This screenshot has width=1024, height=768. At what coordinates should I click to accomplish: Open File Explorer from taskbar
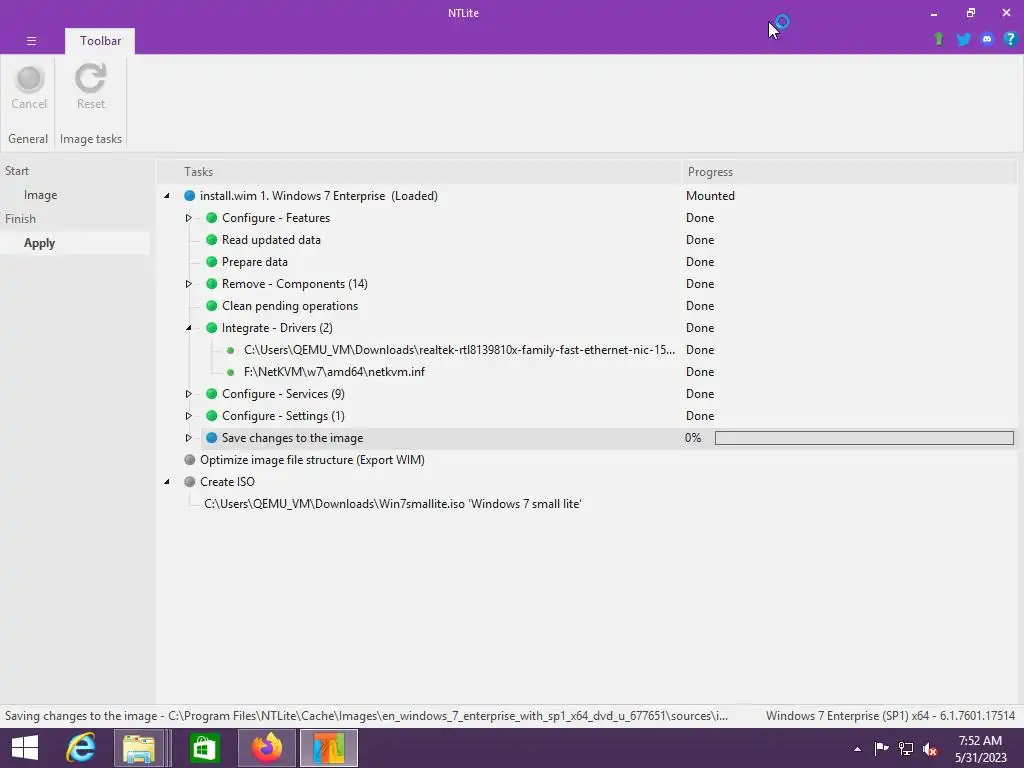pyautogui.click(x=138, y=748)
